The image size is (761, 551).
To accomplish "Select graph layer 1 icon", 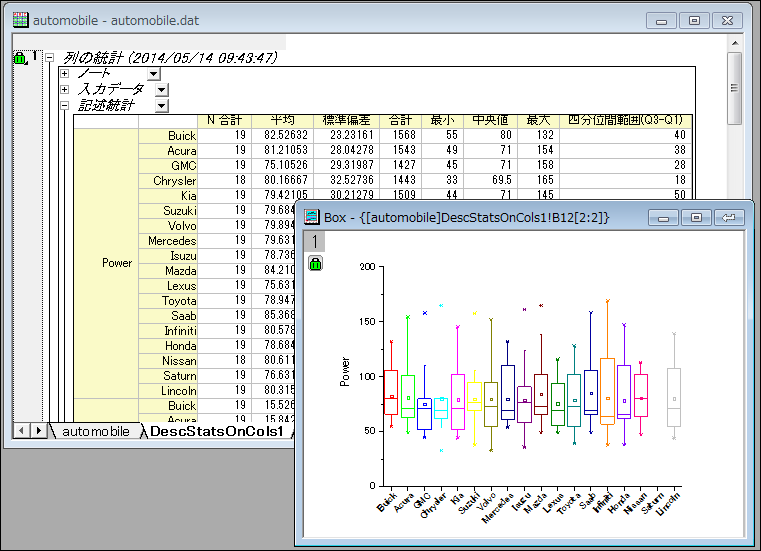I will click(314, 241).
